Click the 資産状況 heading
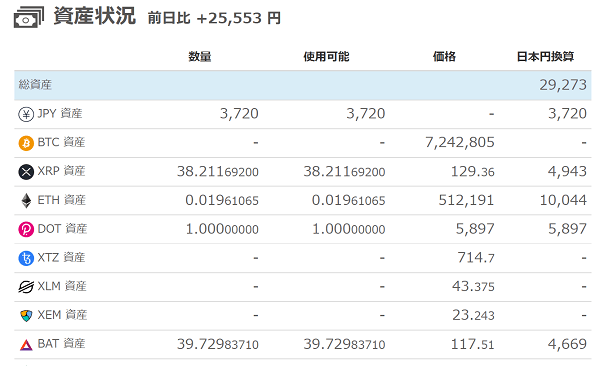This screenshot has width=600, height=366. tap(95, 16)
